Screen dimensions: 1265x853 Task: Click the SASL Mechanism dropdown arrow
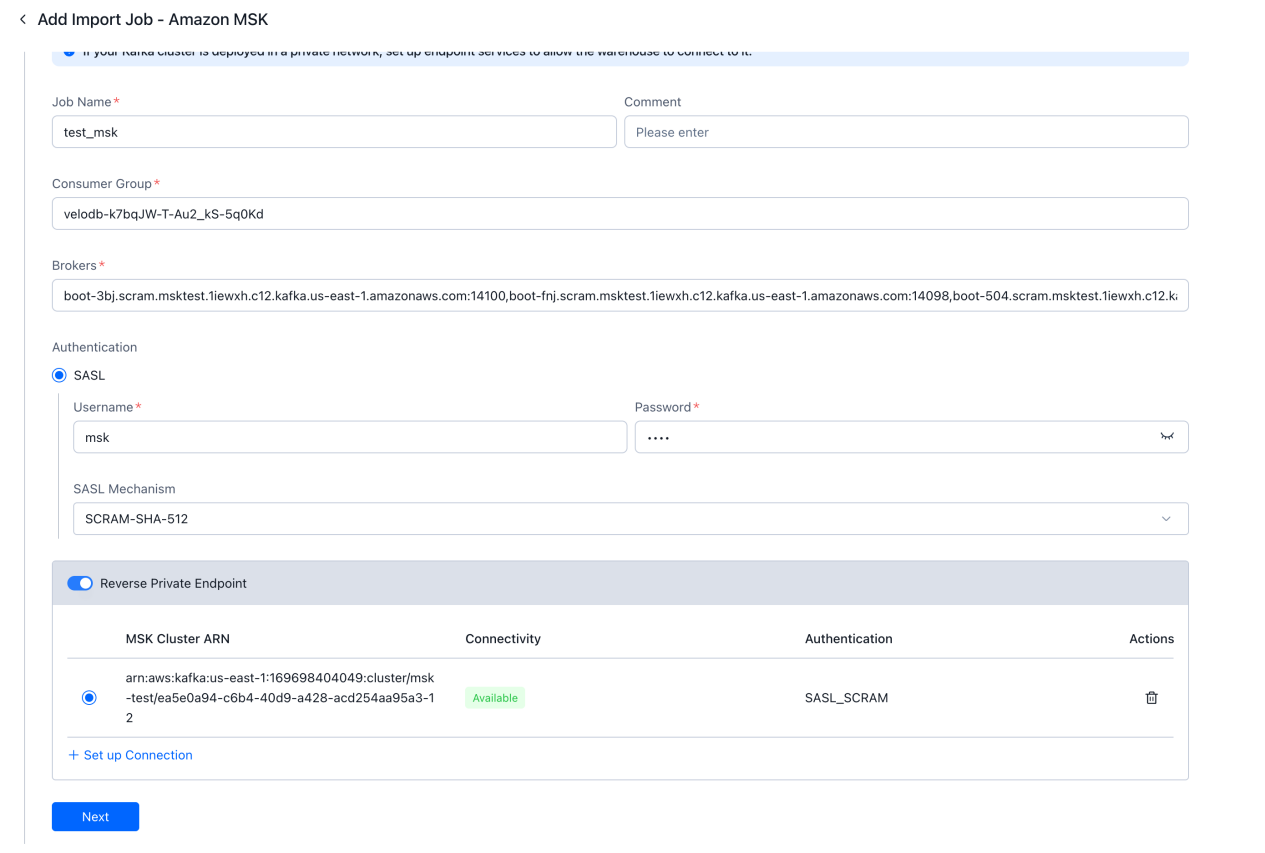click(x=1166, y=519)
